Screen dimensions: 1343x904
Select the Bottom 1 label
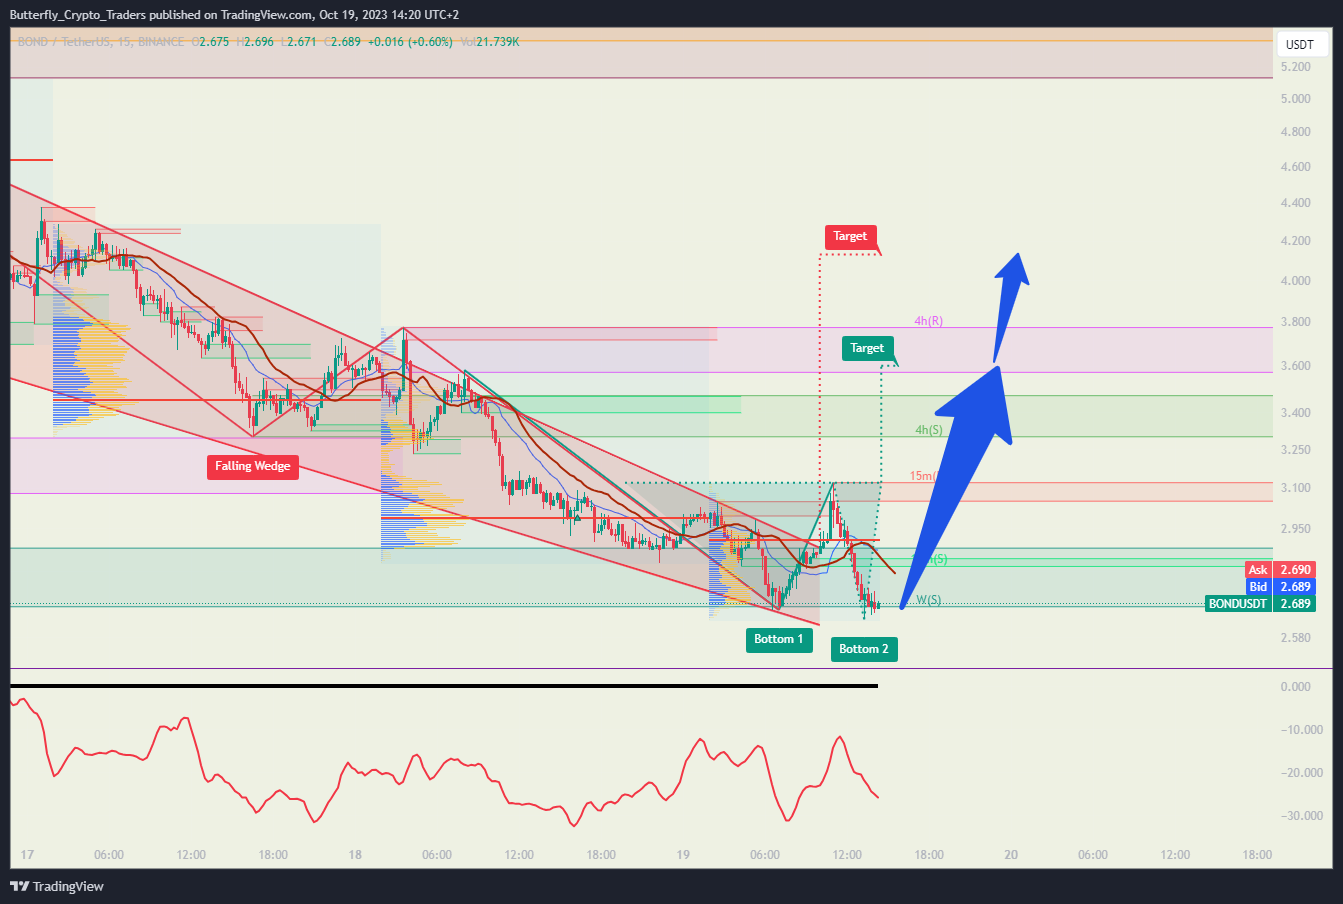[x=779, y=639]
